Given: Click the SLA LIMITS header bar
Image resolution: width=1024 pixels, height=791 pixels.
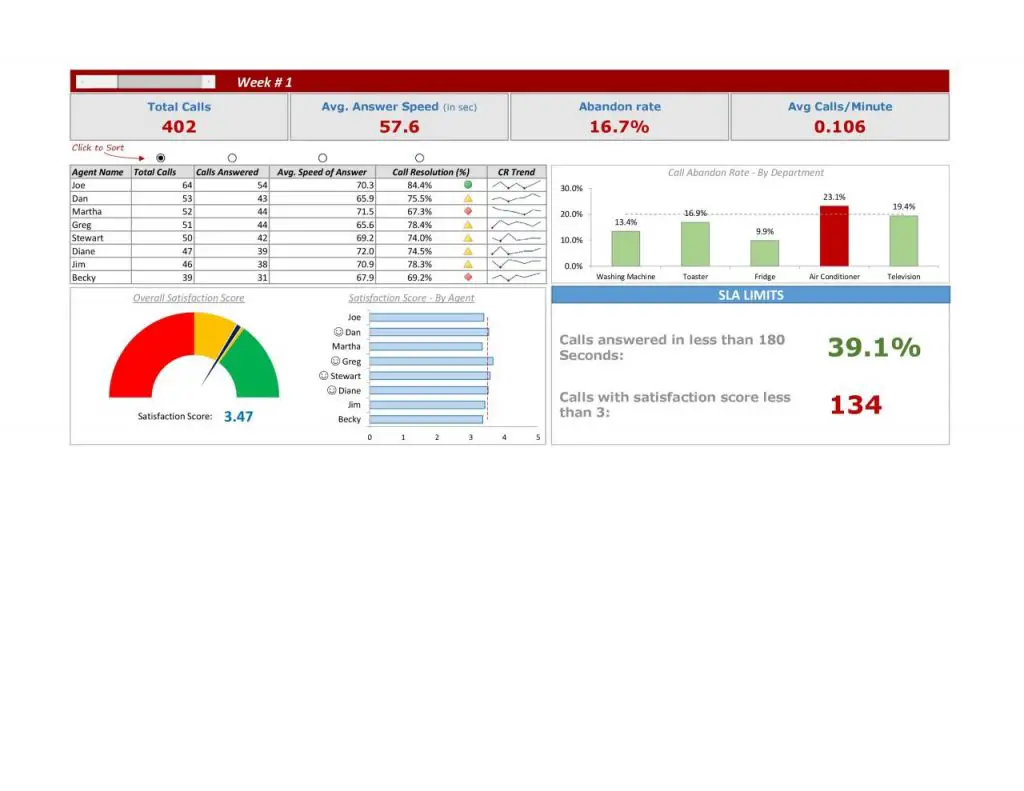Looking at the screenshot, I should click(x=748, y=295).
